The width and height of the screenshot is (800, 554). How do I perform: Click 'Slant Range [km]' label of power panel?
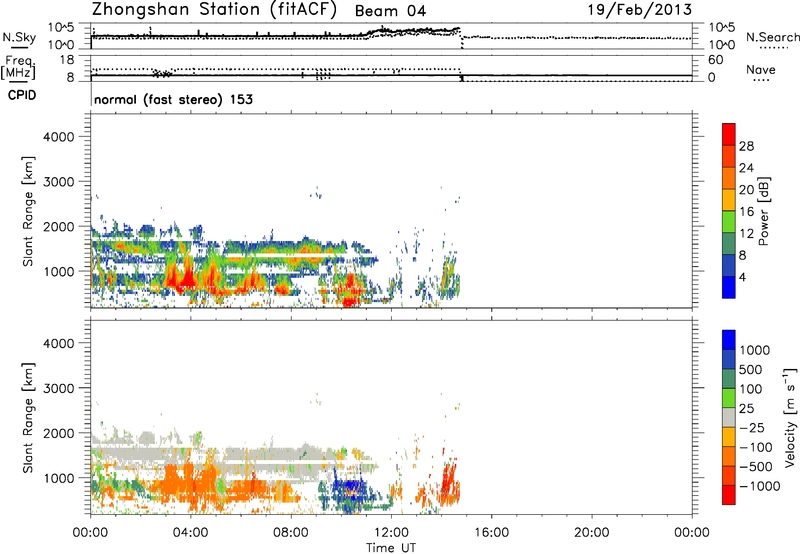[28, 211]
